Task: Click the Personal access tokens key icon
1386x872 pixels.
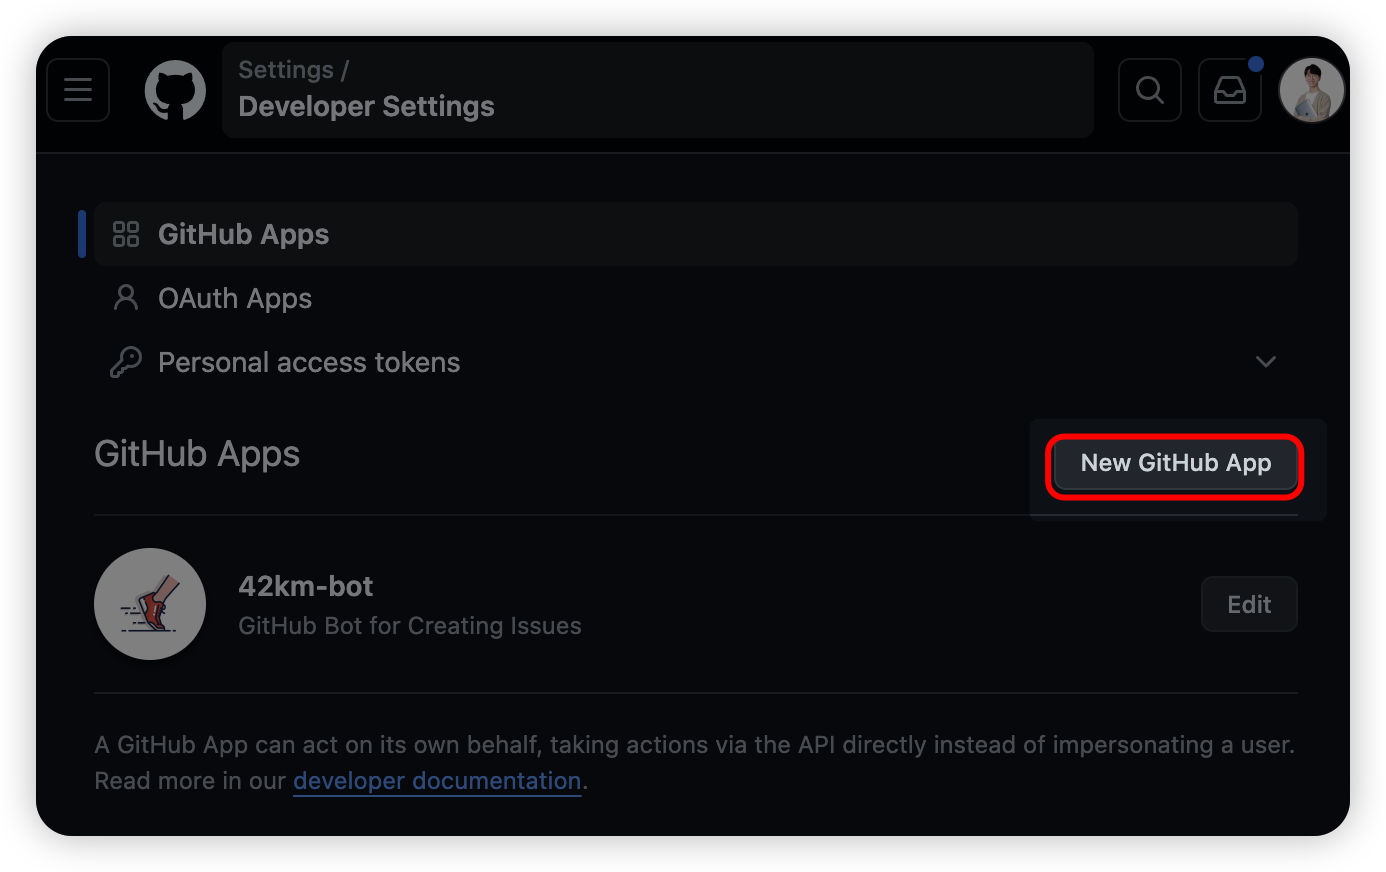Action: [126, 362]
